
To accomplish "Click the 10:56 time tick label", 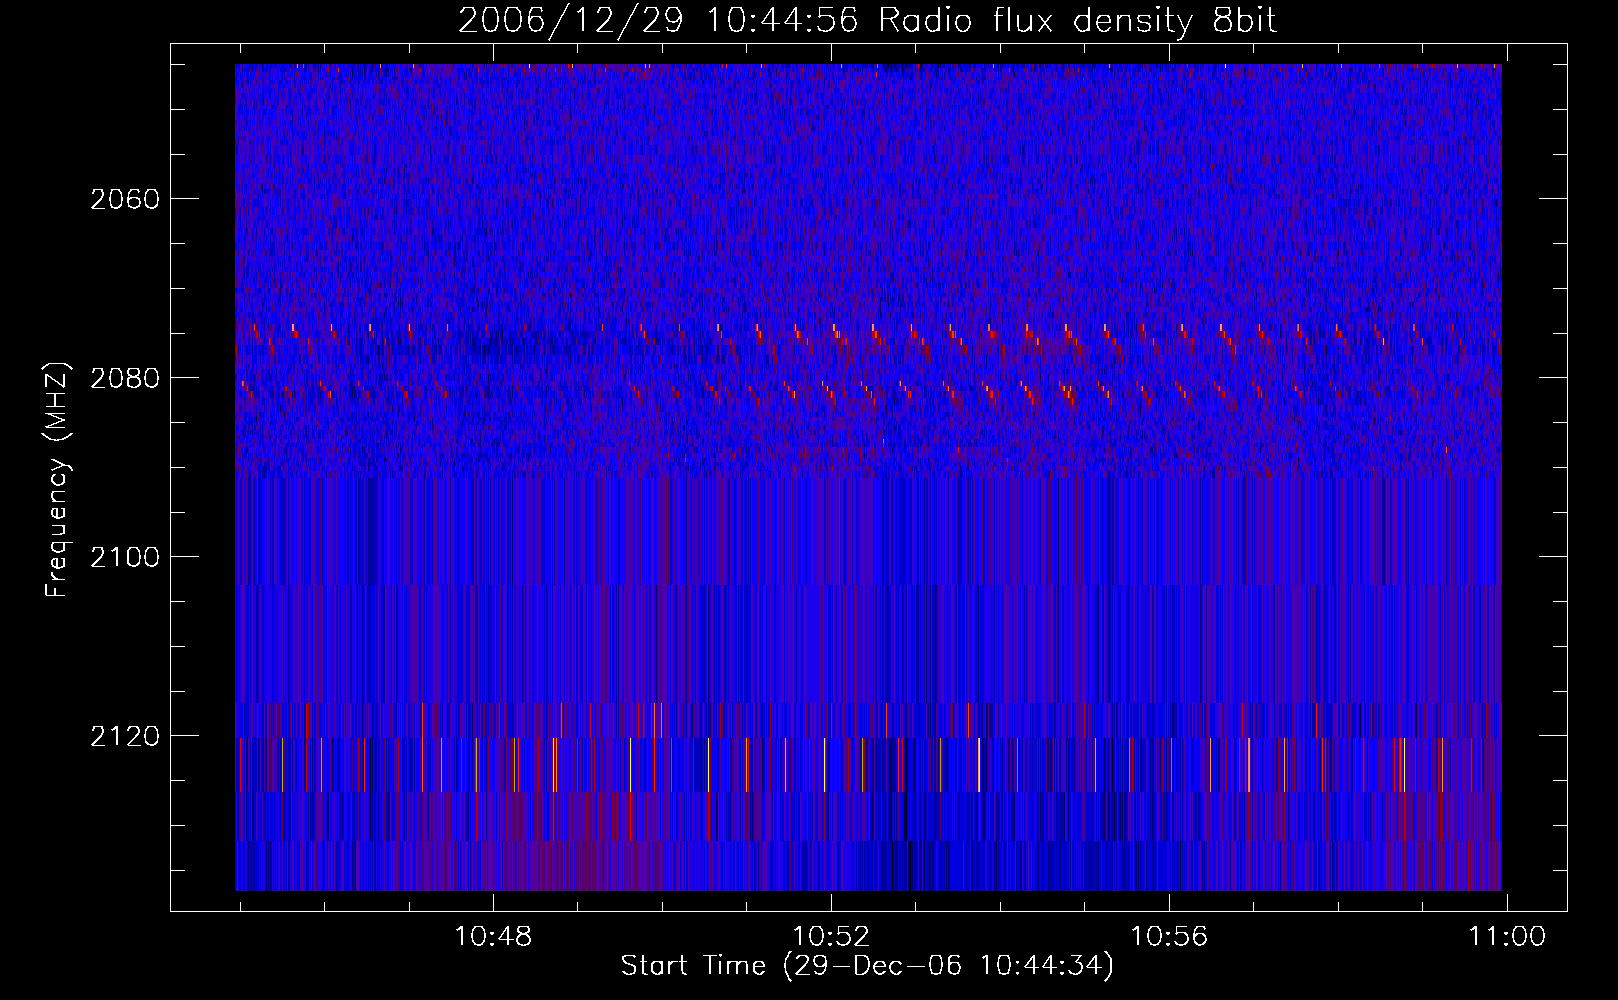I will (1169, 937).
